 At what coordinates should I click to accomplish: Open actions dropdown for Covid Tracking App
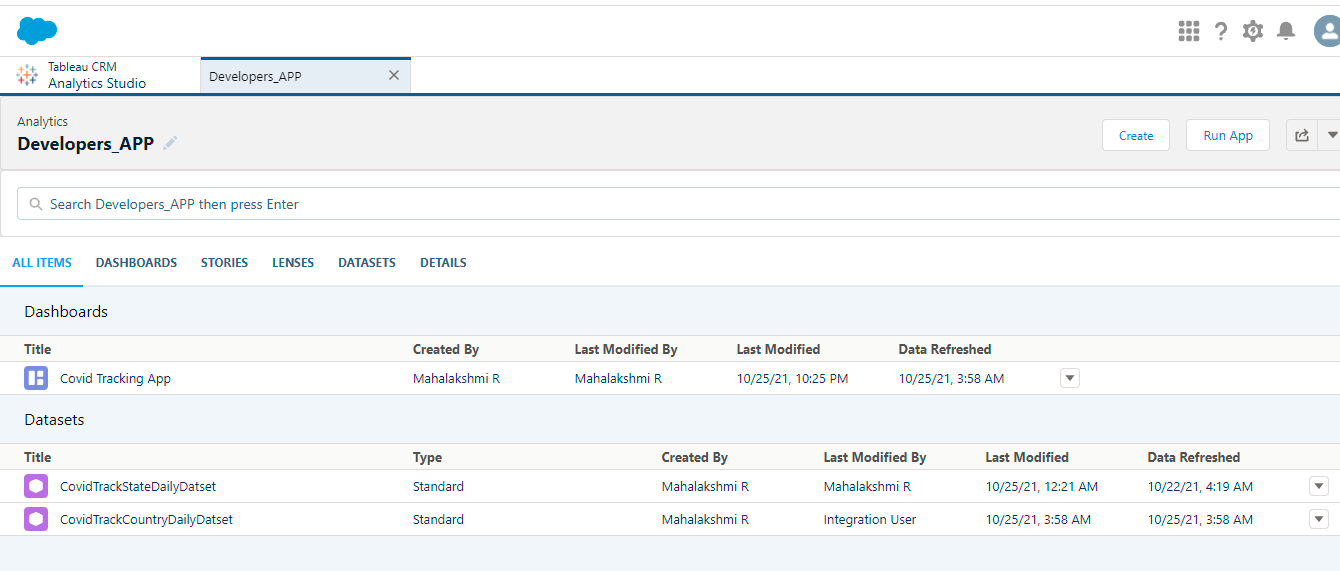(1070, 378)
